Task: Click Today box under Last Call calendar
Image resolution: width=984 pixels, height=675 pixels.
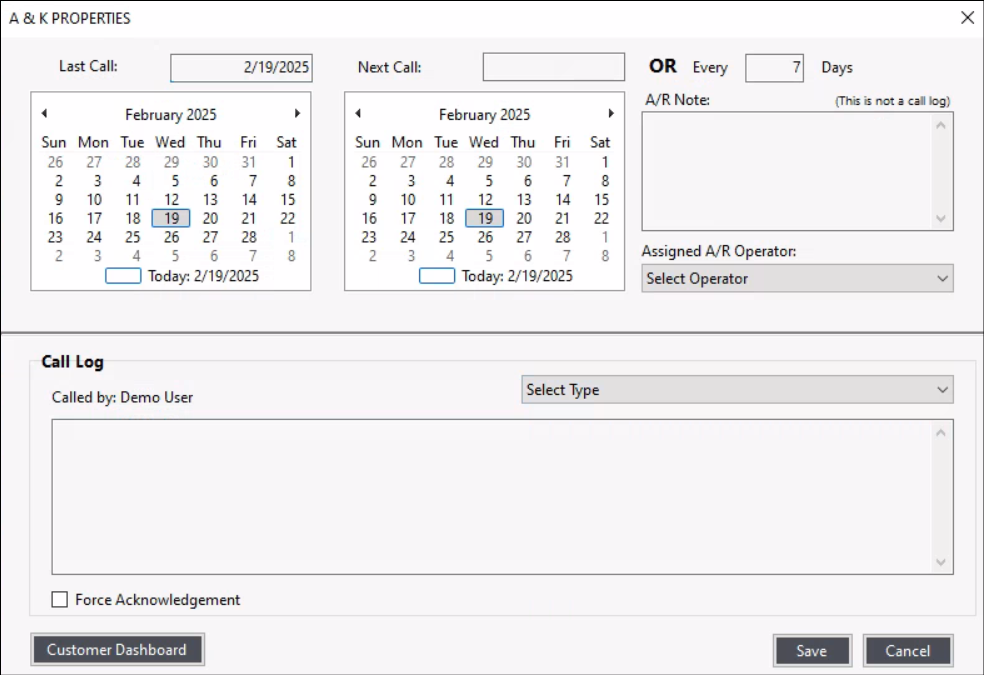Action: [123, 277]
